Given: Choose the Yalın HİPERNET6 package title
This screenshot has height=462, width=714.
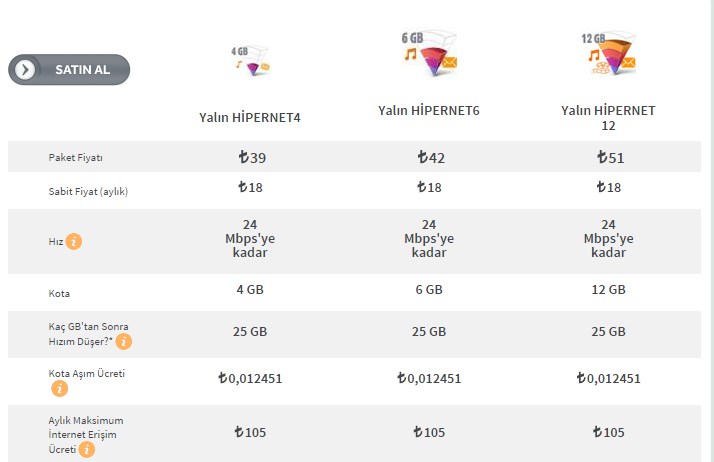Looking at the screenshot, I should coord(429,110).
